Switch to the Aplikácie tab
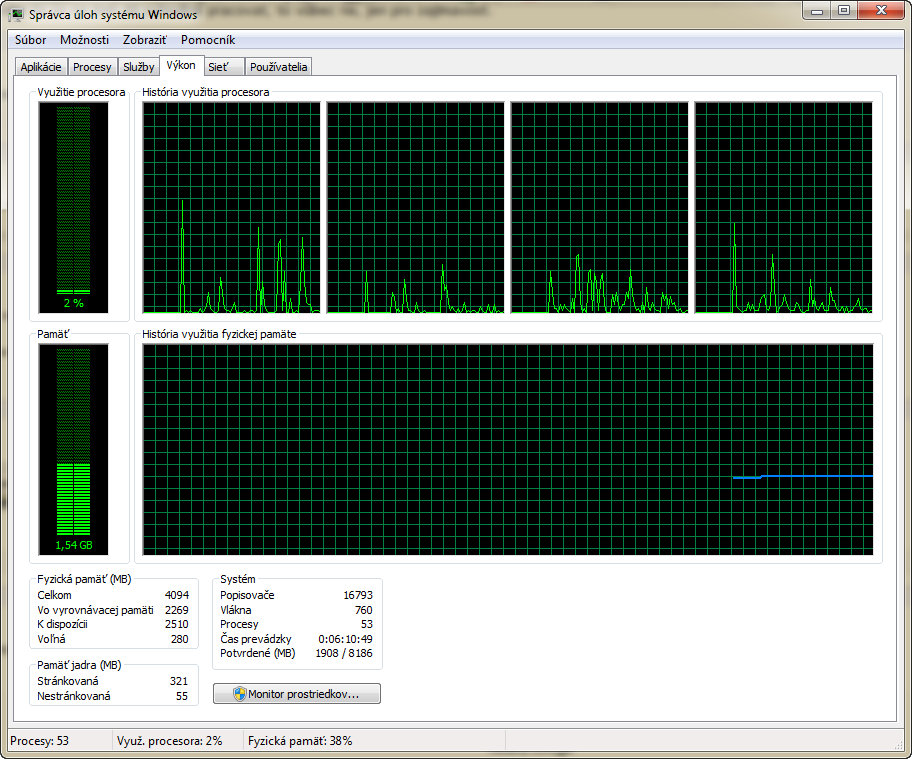This screenshot has width=912, height=759. 41,67
